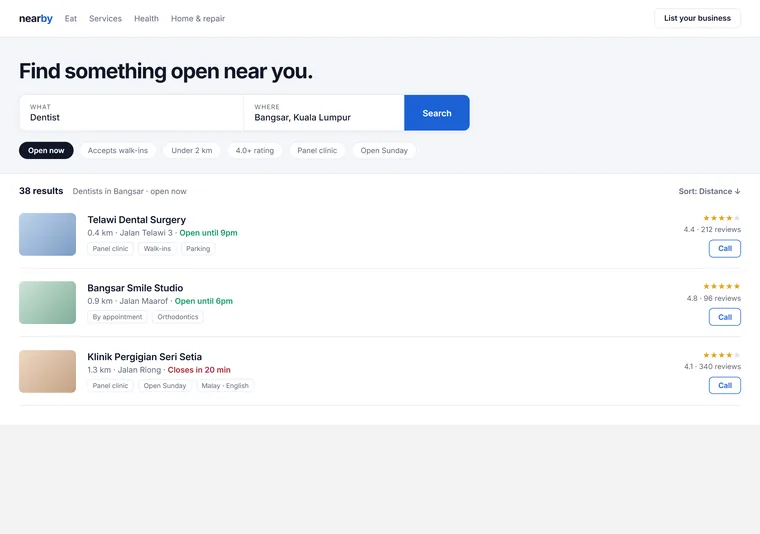The image size is (760, 534).
Task: Enable 4.0+ rating filter
Action: (x=254, y=150)
